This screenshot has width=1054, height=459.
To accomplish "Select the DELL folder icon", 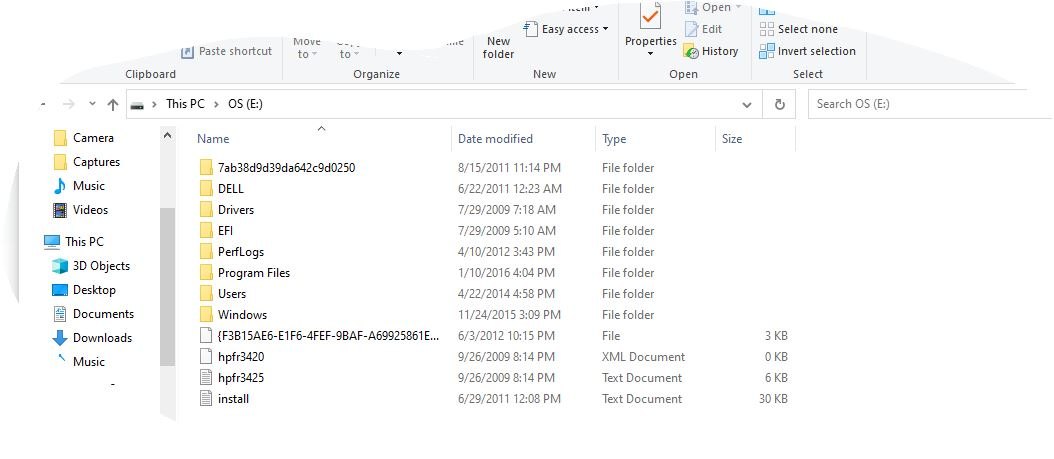I will click(x=206, y=189).
